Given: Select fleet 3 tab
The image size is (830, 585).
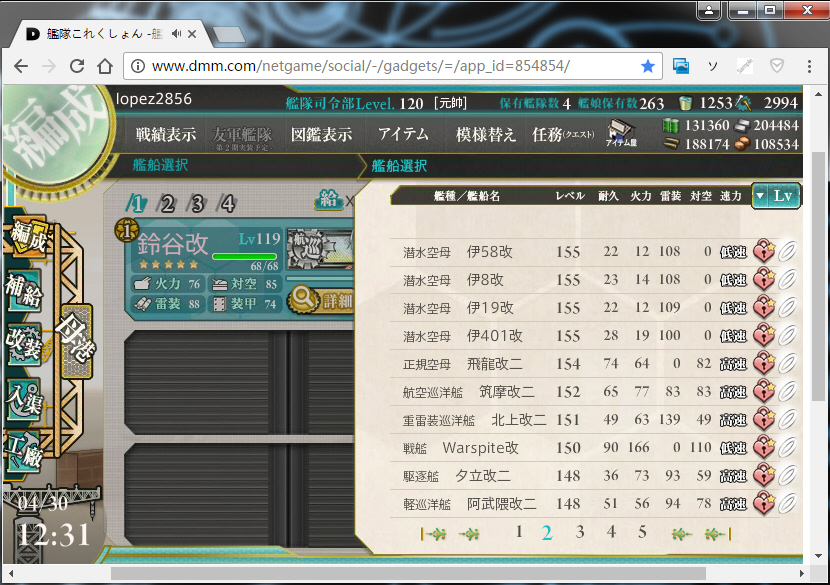Looking at the screenshot, I should pos(197,203).
